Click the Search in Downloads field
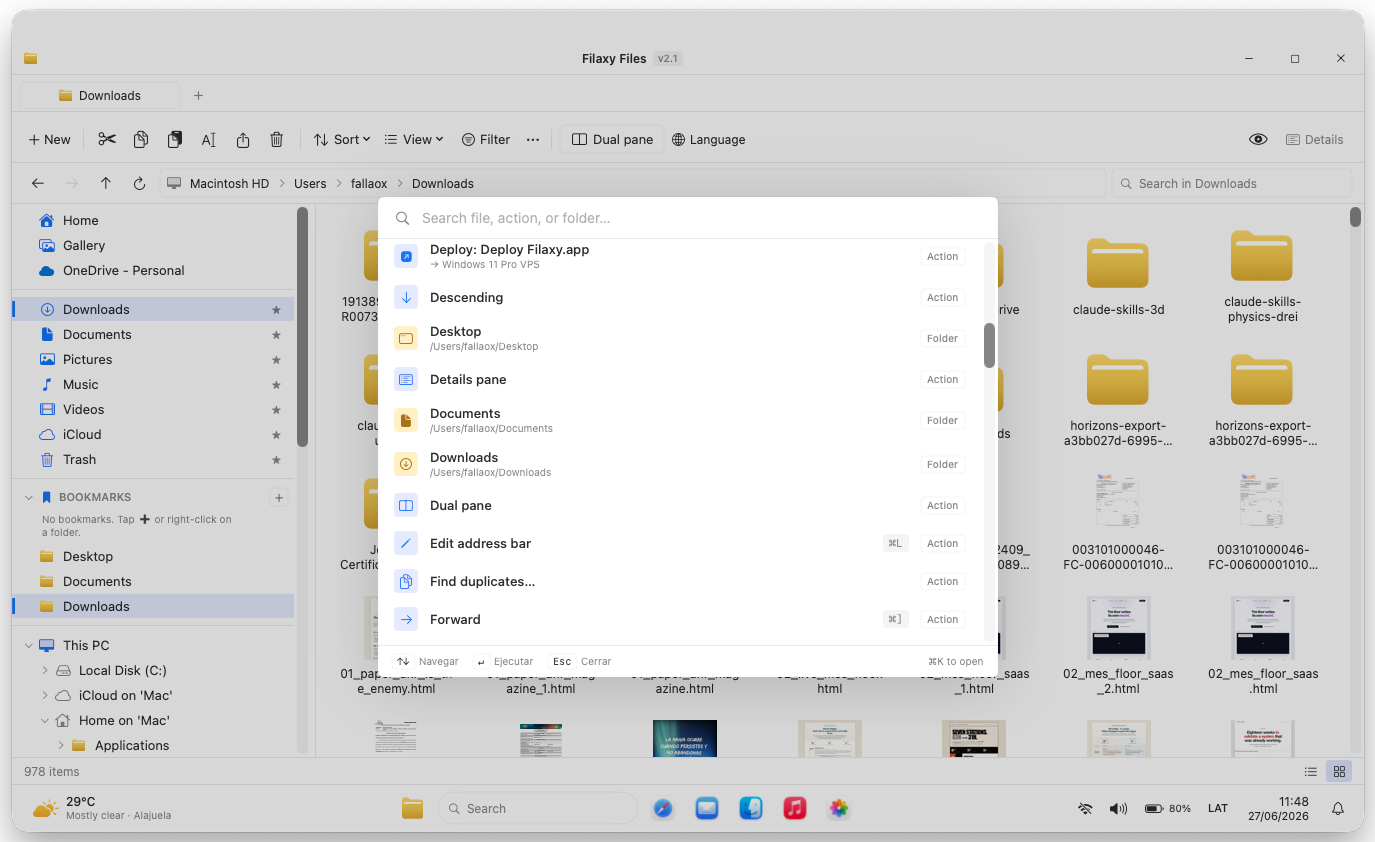The image size is (1375, 842). (x=1231, y=183)
